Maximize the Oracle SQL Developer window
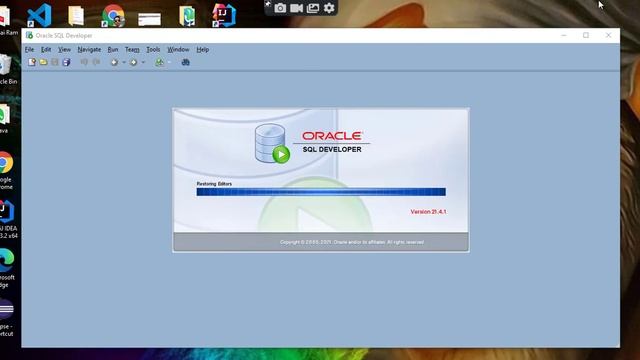The image size is (640, 360). click(x=586, y=36)
